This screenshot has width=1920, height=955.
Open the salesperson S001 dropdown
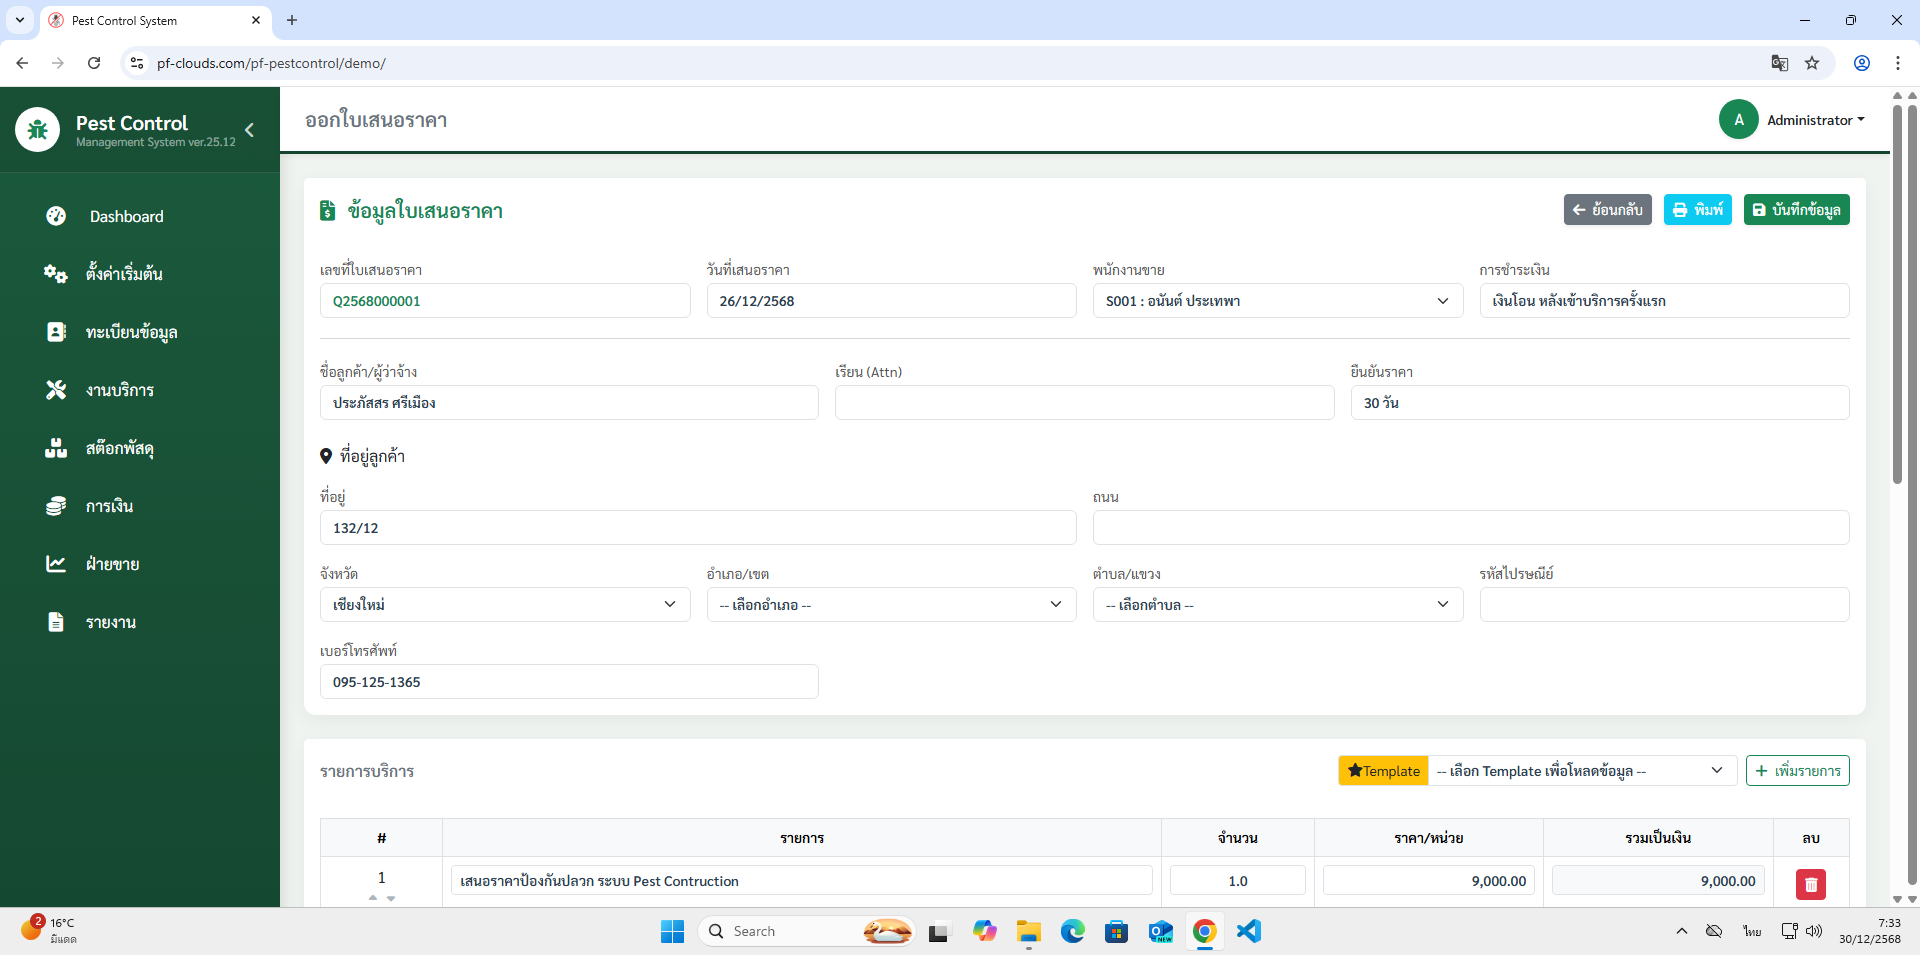coord(1277,301)
